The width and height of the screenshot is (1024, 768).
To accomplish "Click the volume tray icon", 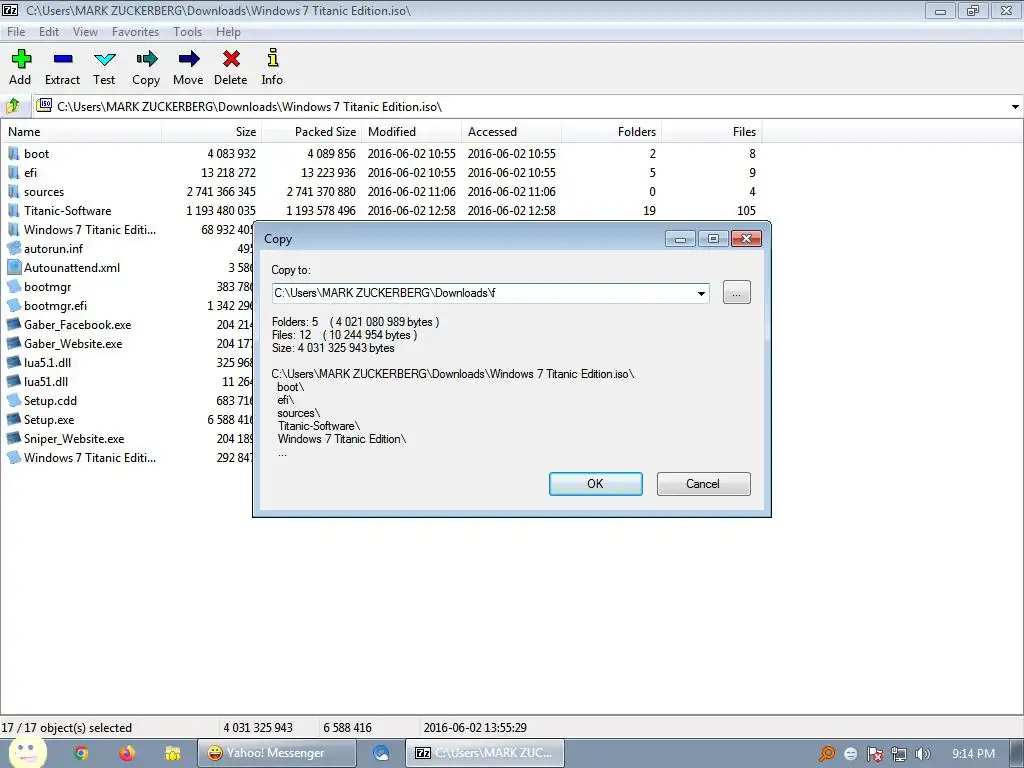I will pos(923,754).
